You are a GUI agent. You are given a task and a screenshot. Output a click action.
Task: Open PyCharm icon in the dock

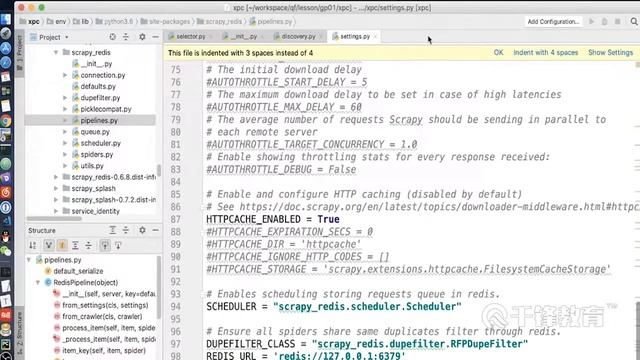point(6,345)
